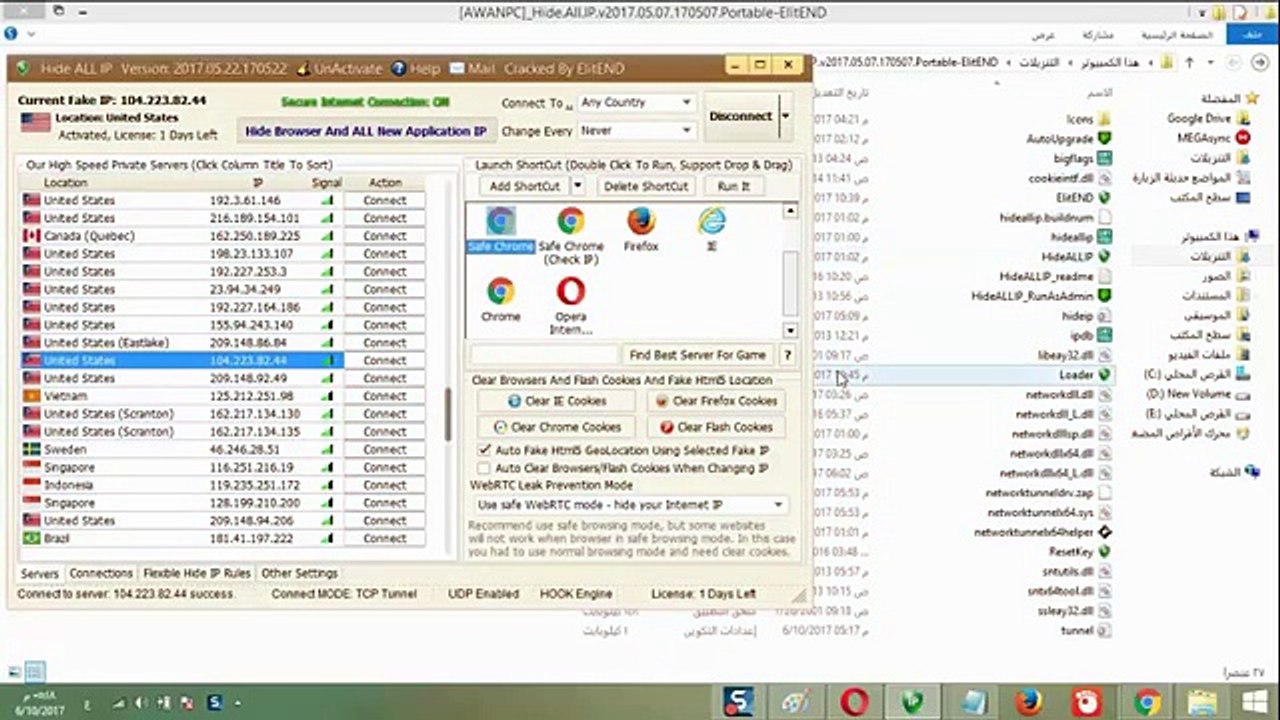
Task: Open Firefox from the Windows taskbar
Action: [x=1028, y=702]
